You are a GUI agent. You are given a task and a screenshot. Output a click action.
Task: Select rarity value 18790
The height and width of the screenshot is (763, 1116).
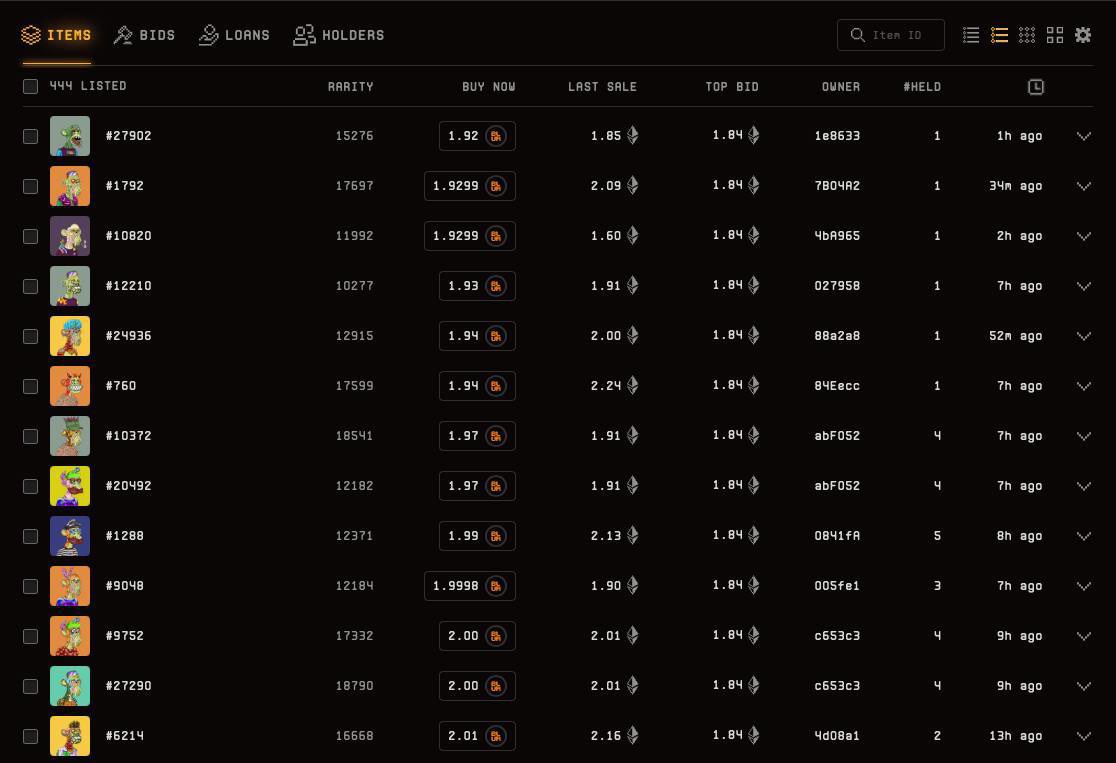point(354,686)
